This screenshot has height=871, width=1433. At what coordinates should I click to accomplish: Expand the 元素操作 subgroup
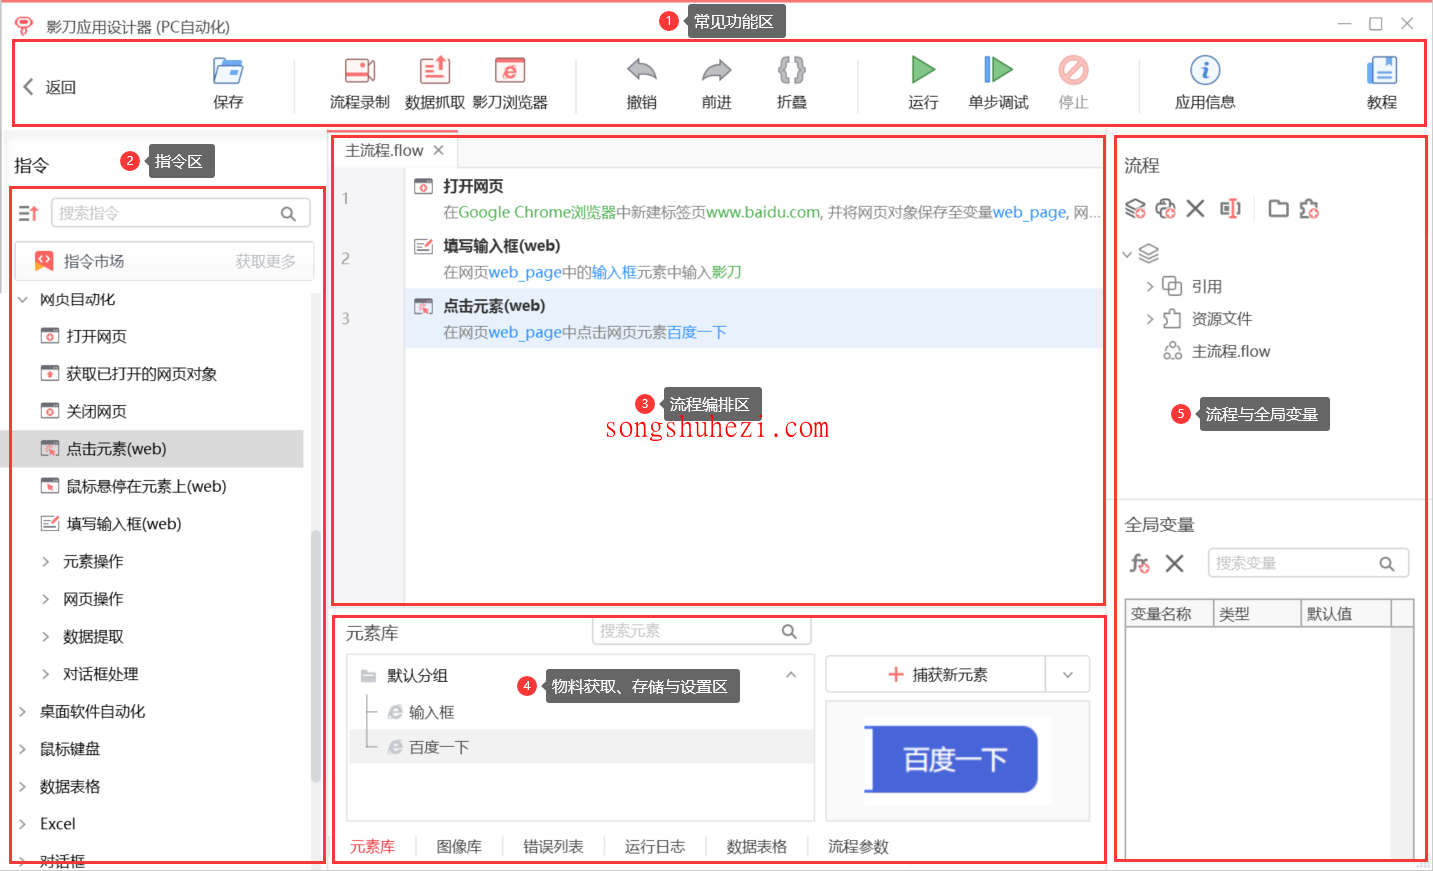[x=46, y=562]
